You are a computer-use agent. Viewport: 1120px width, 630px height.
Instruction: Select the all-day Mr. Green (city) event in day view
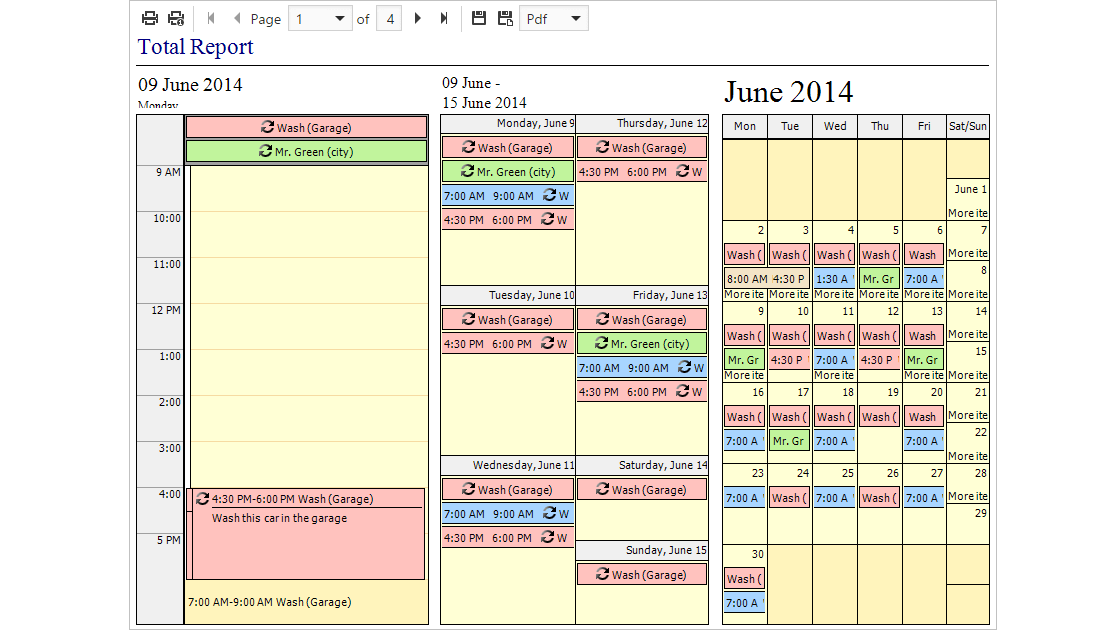point(306,151)
